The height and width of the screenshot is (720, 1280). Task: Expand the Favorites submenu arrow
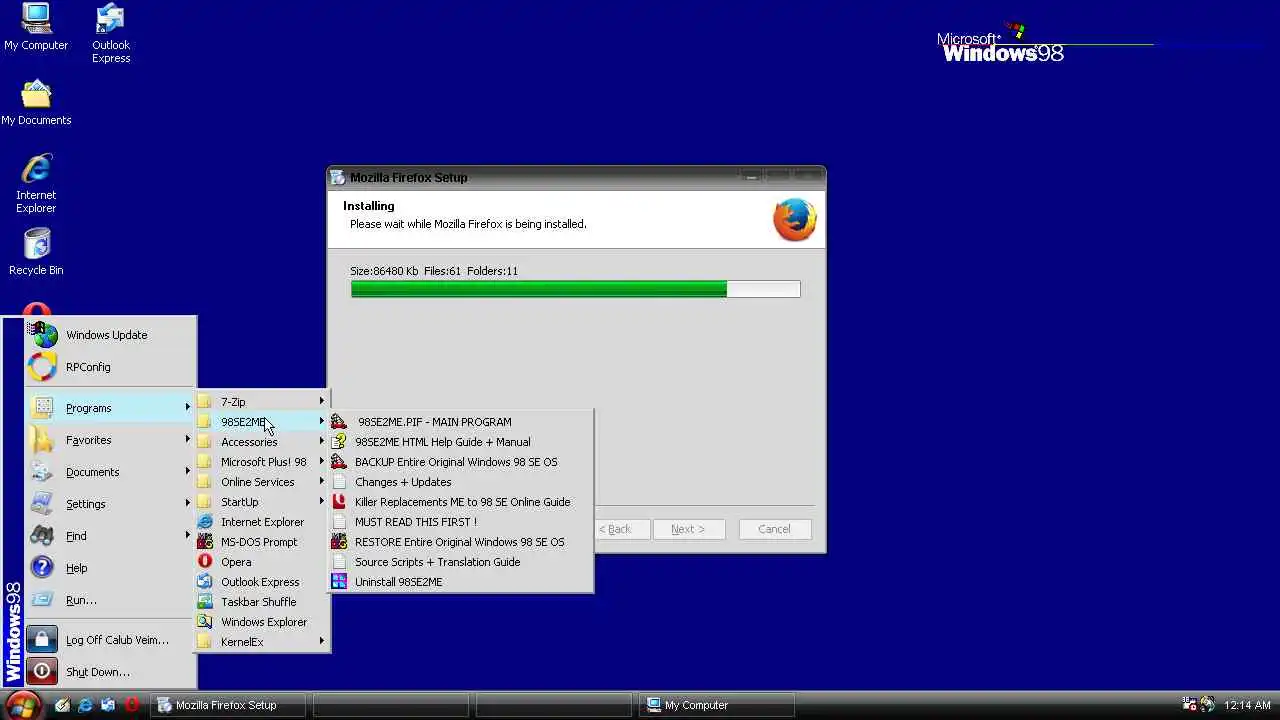187,440
